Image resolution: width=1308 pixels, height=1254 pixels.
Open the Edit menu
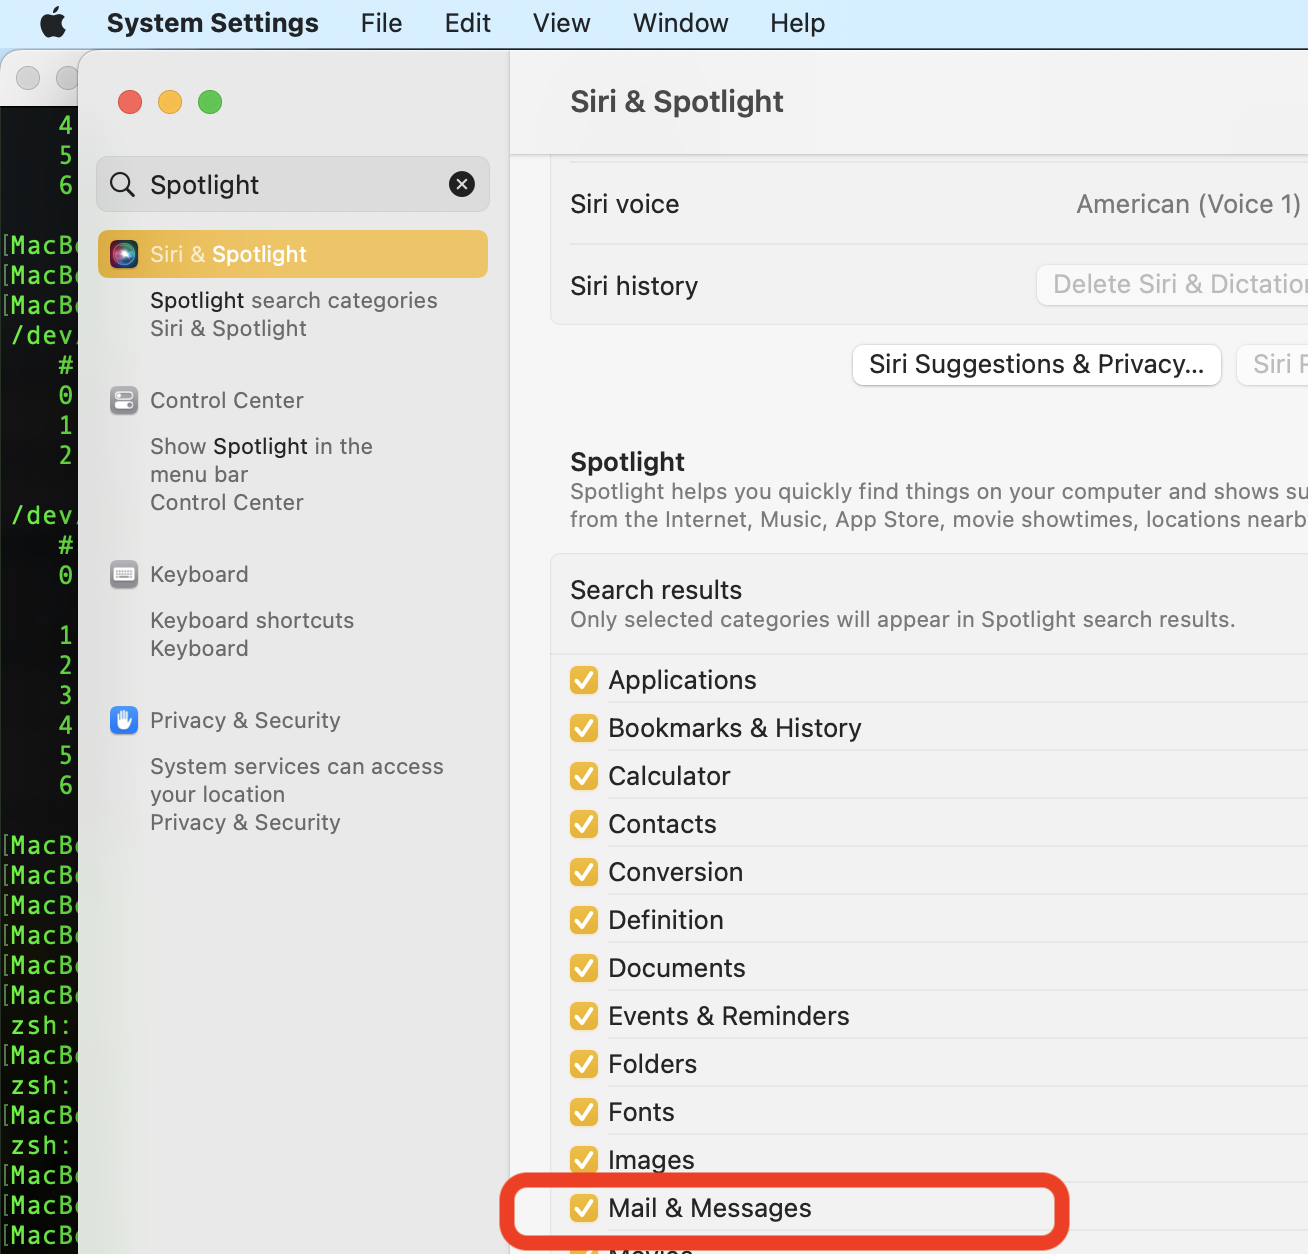click(468, 23)
